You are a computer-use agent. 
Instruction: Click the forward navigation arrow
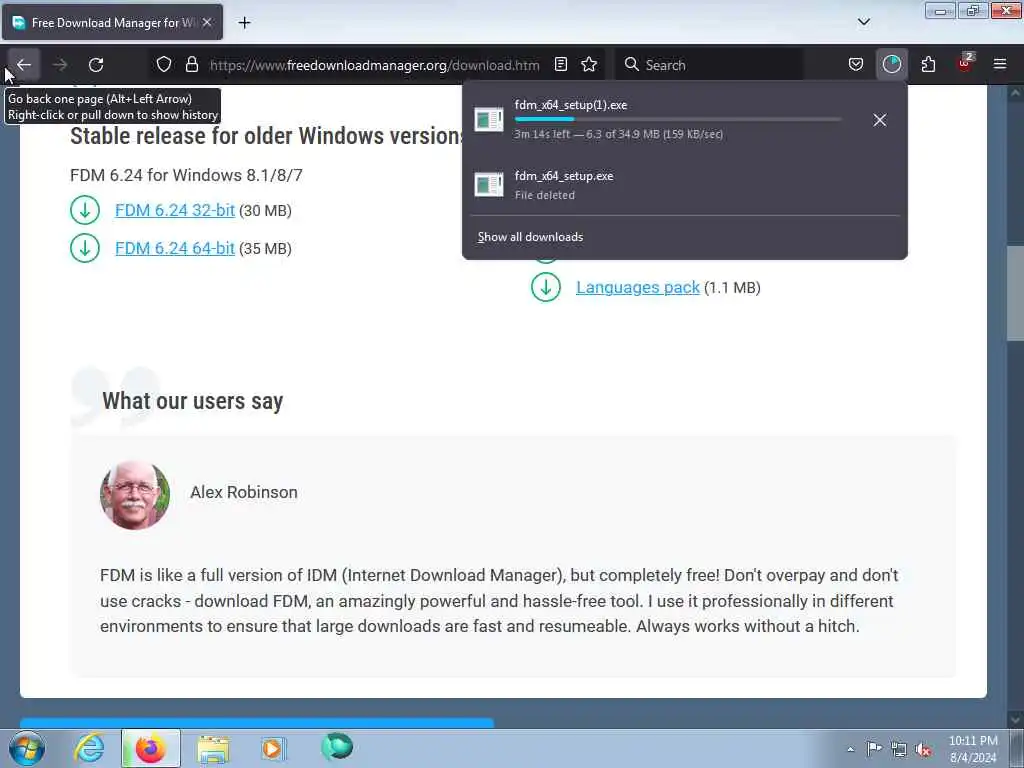(x=60, y=65)
